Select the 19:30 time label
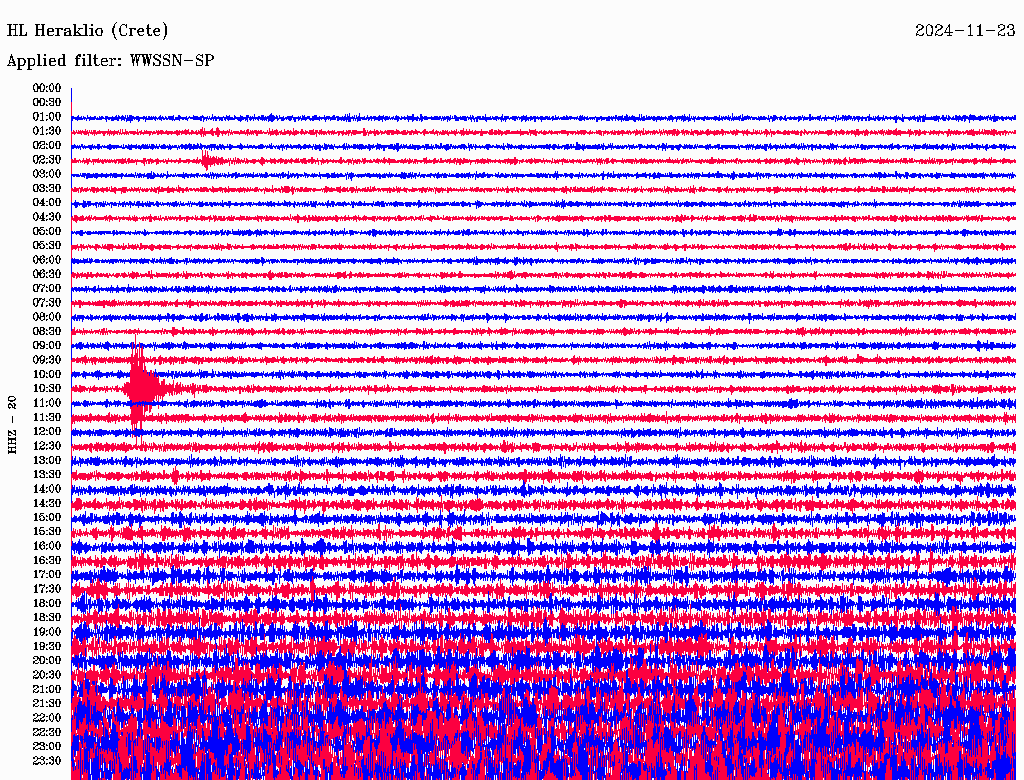Viewport: 1024px width, 780px height. [x=46, y=647]
